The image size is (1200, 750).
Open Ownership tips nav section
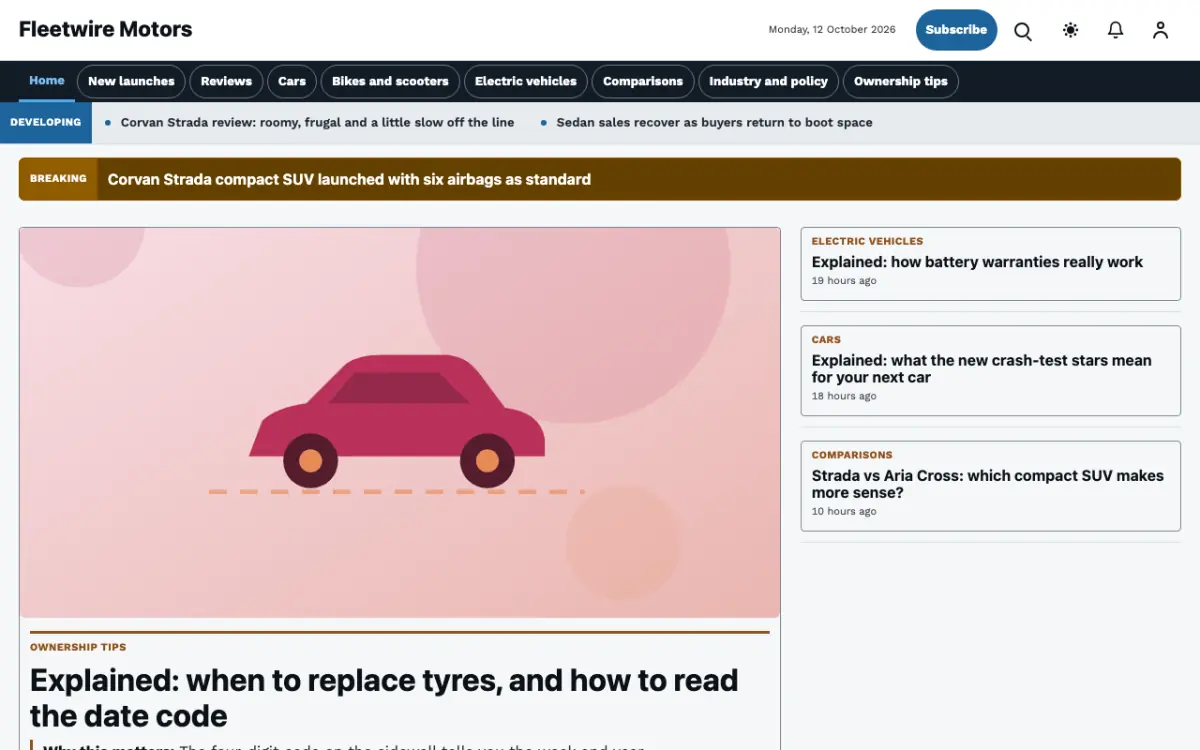point(900,82)
